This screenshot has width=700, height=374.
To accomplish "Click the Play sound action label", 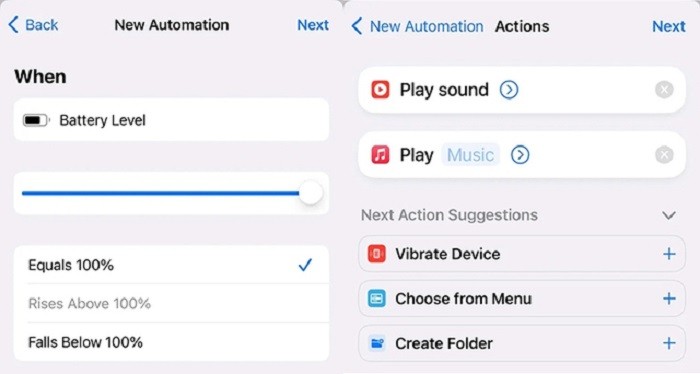I will [444, 90].
